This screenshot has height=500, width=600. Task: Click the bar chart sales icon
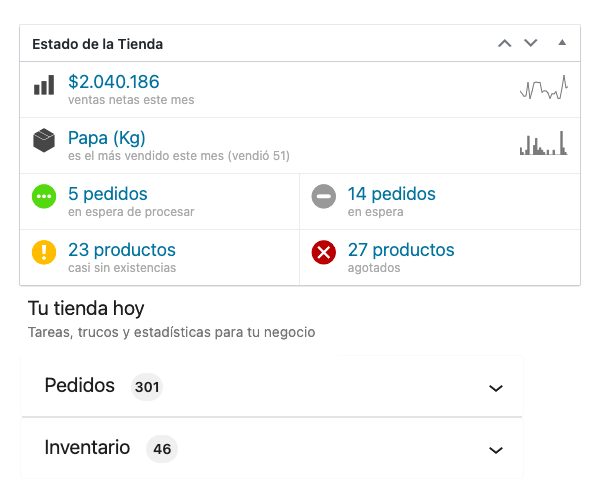[x=43, y=86]
